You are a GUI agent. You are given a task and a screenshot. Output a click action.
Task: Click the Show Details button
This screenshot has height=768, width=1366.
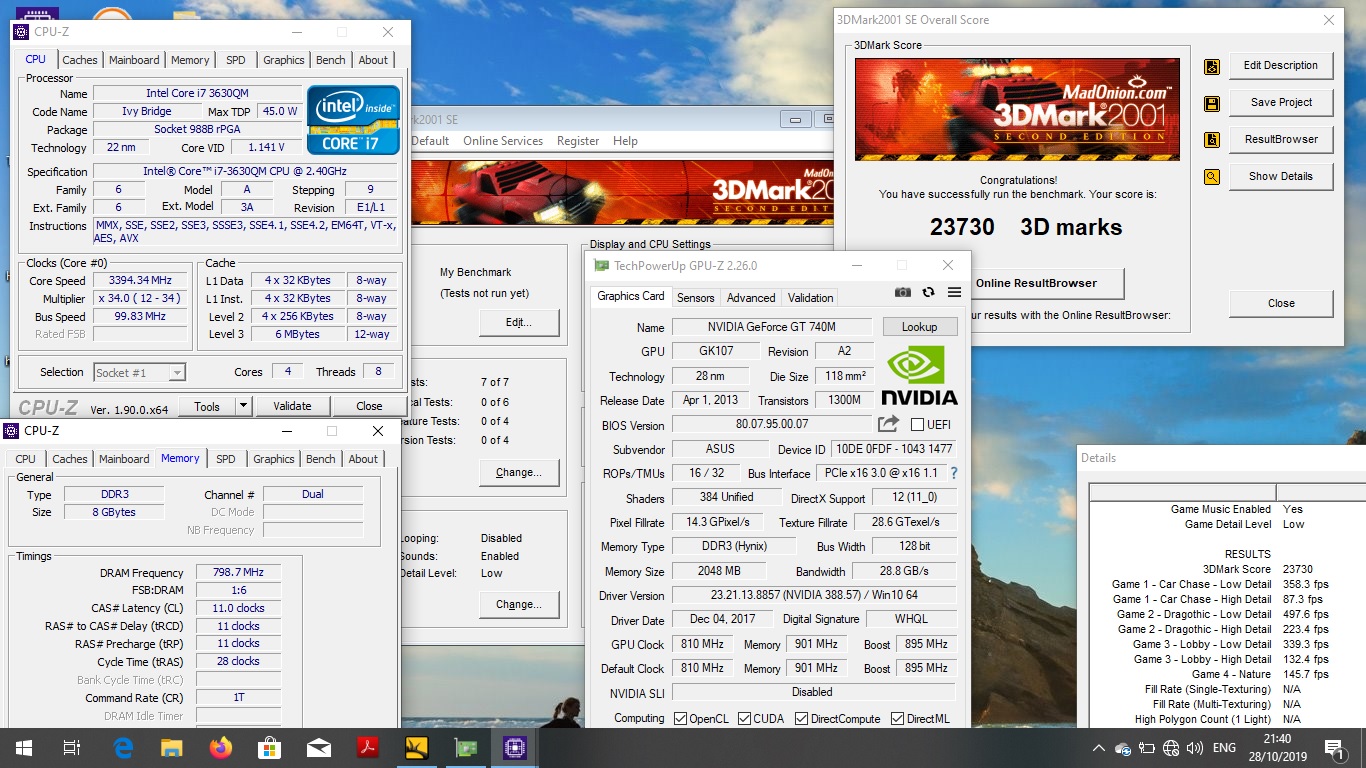[x=1281, y=177]
